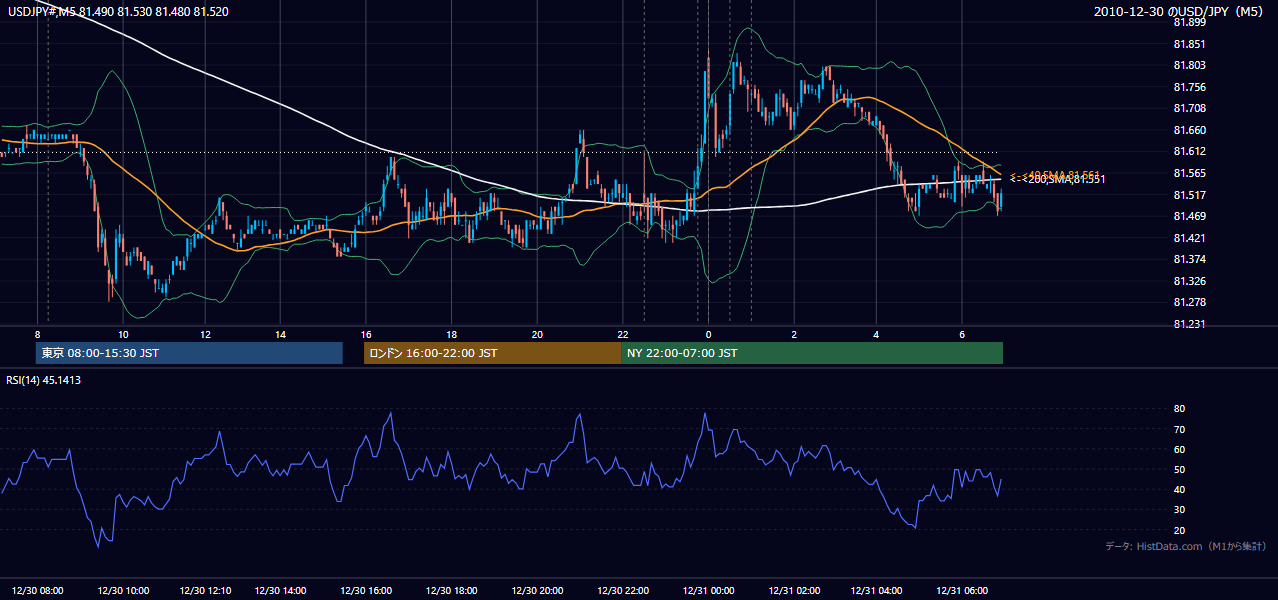The image size is (1278, 600).
Task: Click the 12/31 06:00 bottom time label
Action: (962, 590)
